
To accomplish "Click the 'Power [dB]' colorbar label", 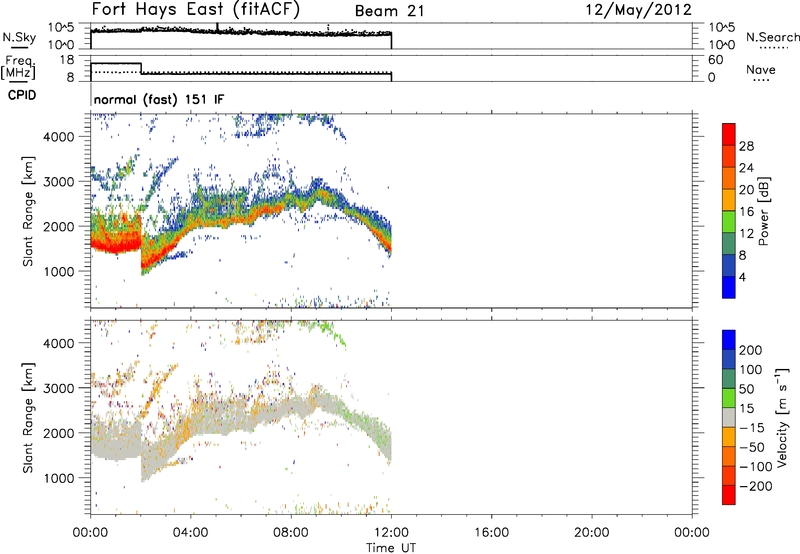I will click(764, 211).
